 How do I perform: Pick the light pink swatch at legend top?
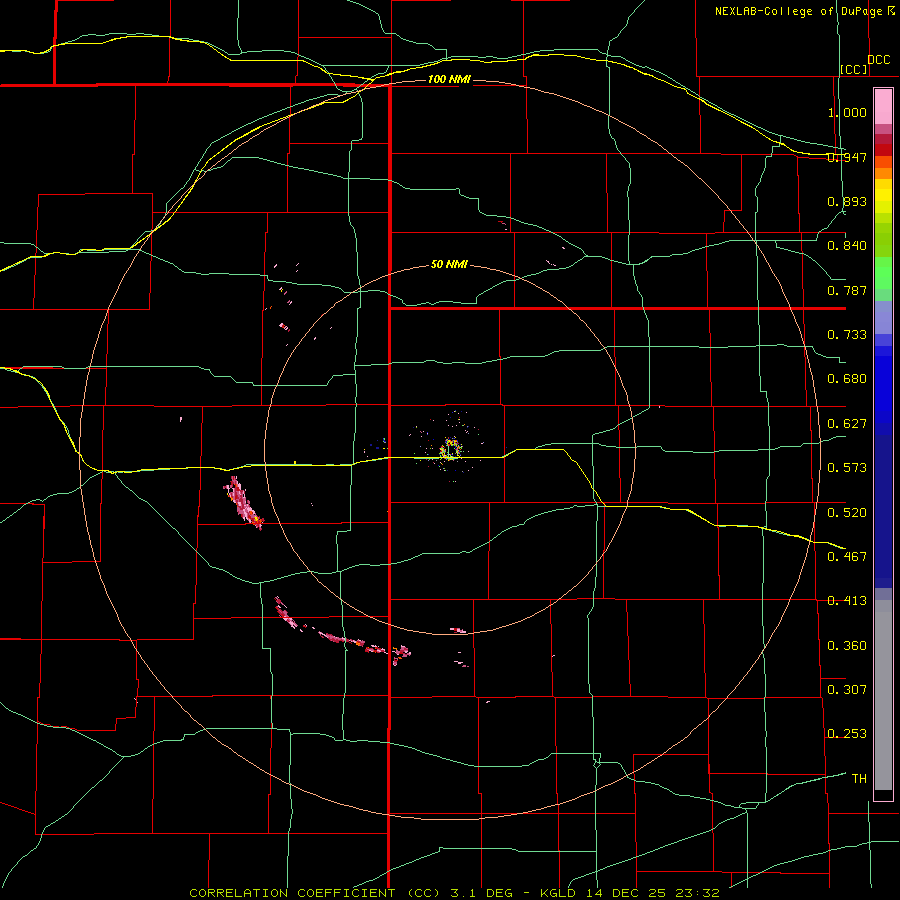pos(883,107)
